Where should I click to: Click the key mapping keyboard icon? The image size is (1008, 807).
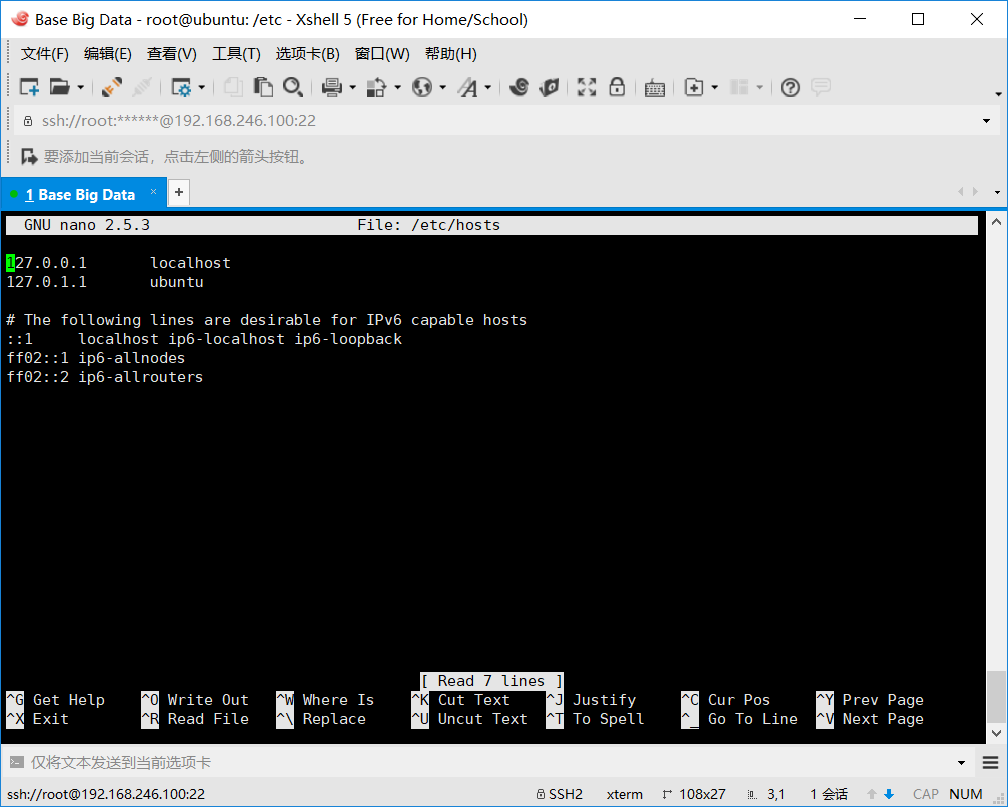tap(654, 87)
